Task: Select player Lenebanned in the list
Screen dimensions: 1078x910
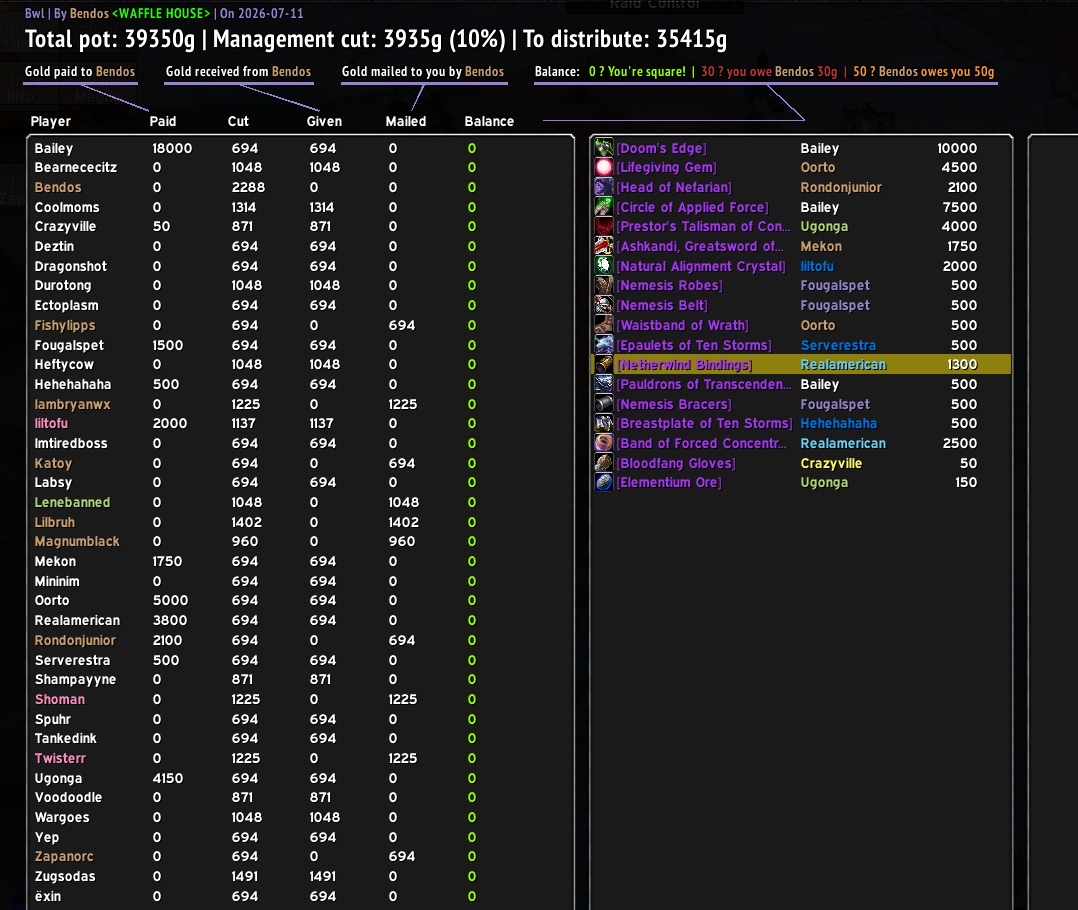Action: tap(72, 502)
